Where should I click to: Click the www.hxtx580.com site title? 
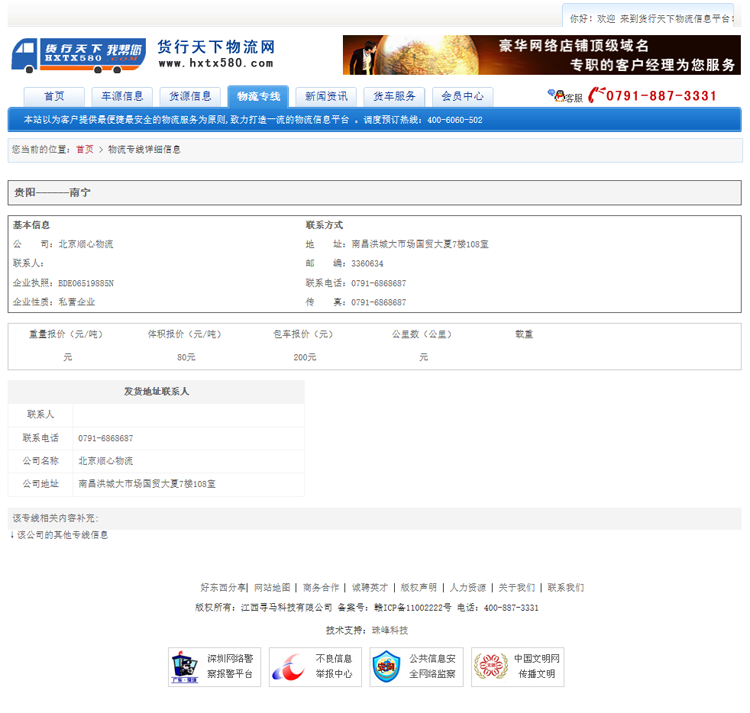pos(216,63)
